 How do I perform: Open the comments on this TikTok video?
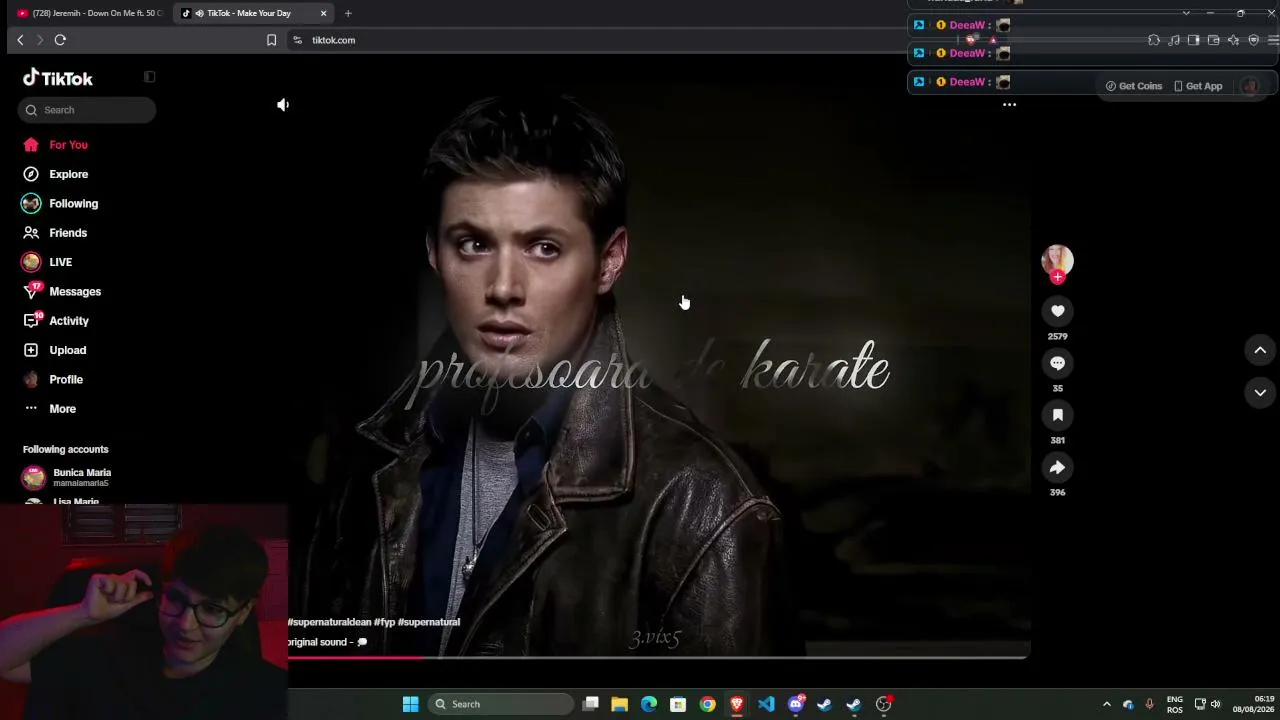pyautogui.click(x=1057, y=363)
